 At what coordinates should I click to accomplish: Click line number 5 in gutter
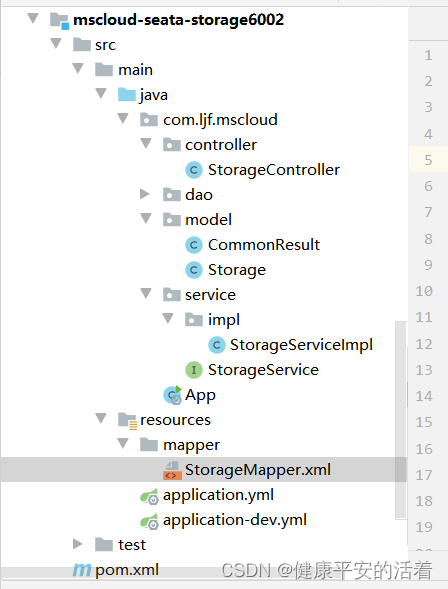coord(428,160)
